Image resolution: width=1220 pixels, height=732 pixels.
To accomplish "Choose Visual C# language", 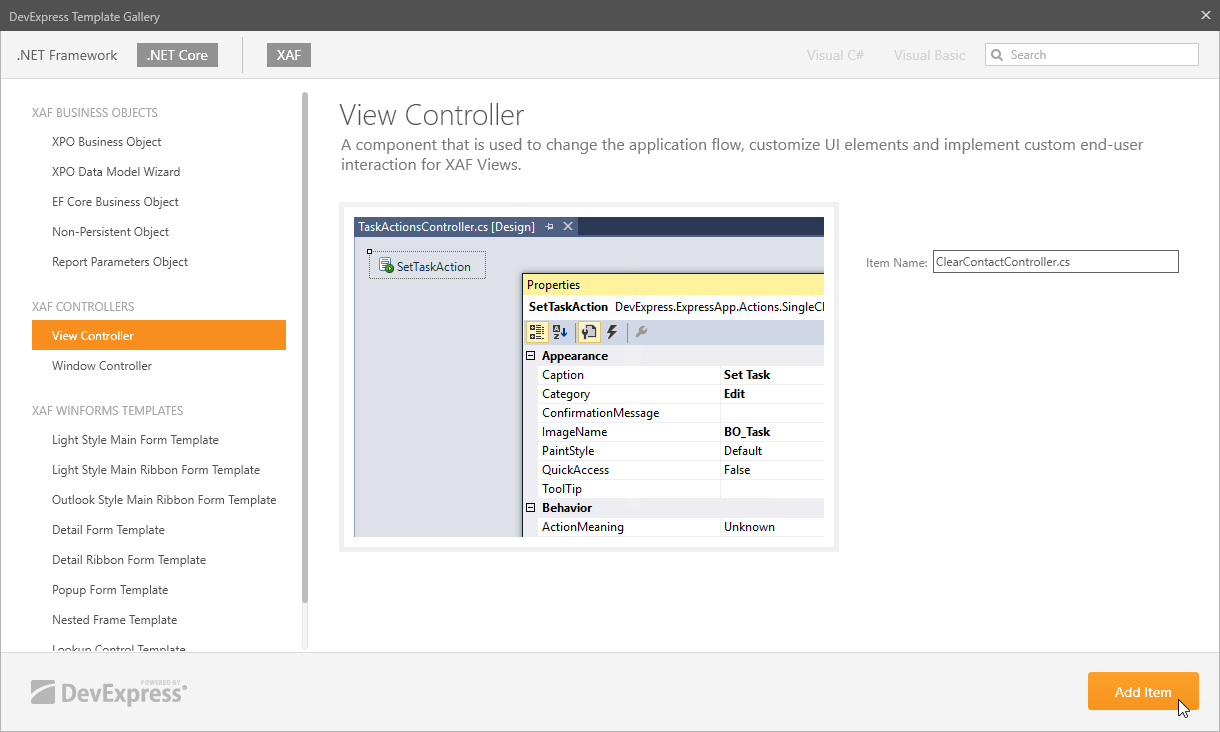I will click(835, 55).
